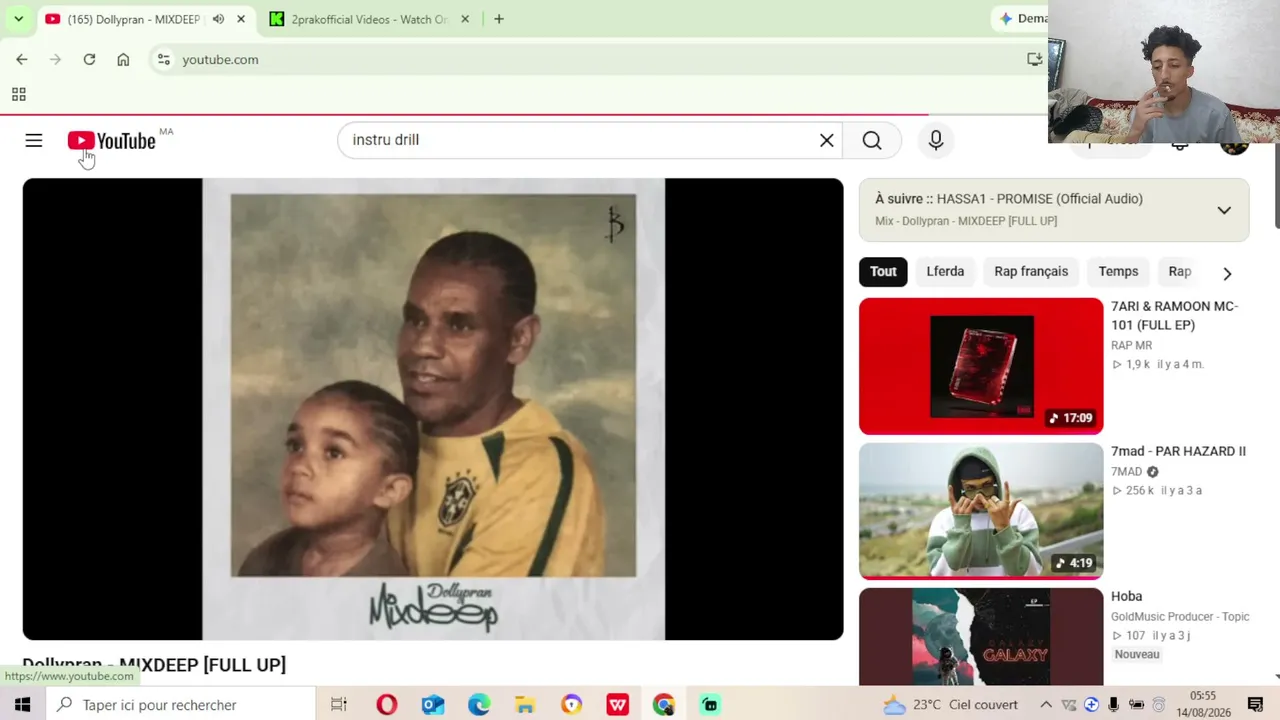This screenshot has height=720, width=1280.
Task: Launch Outlook from the taskbar
Action: 432,705
